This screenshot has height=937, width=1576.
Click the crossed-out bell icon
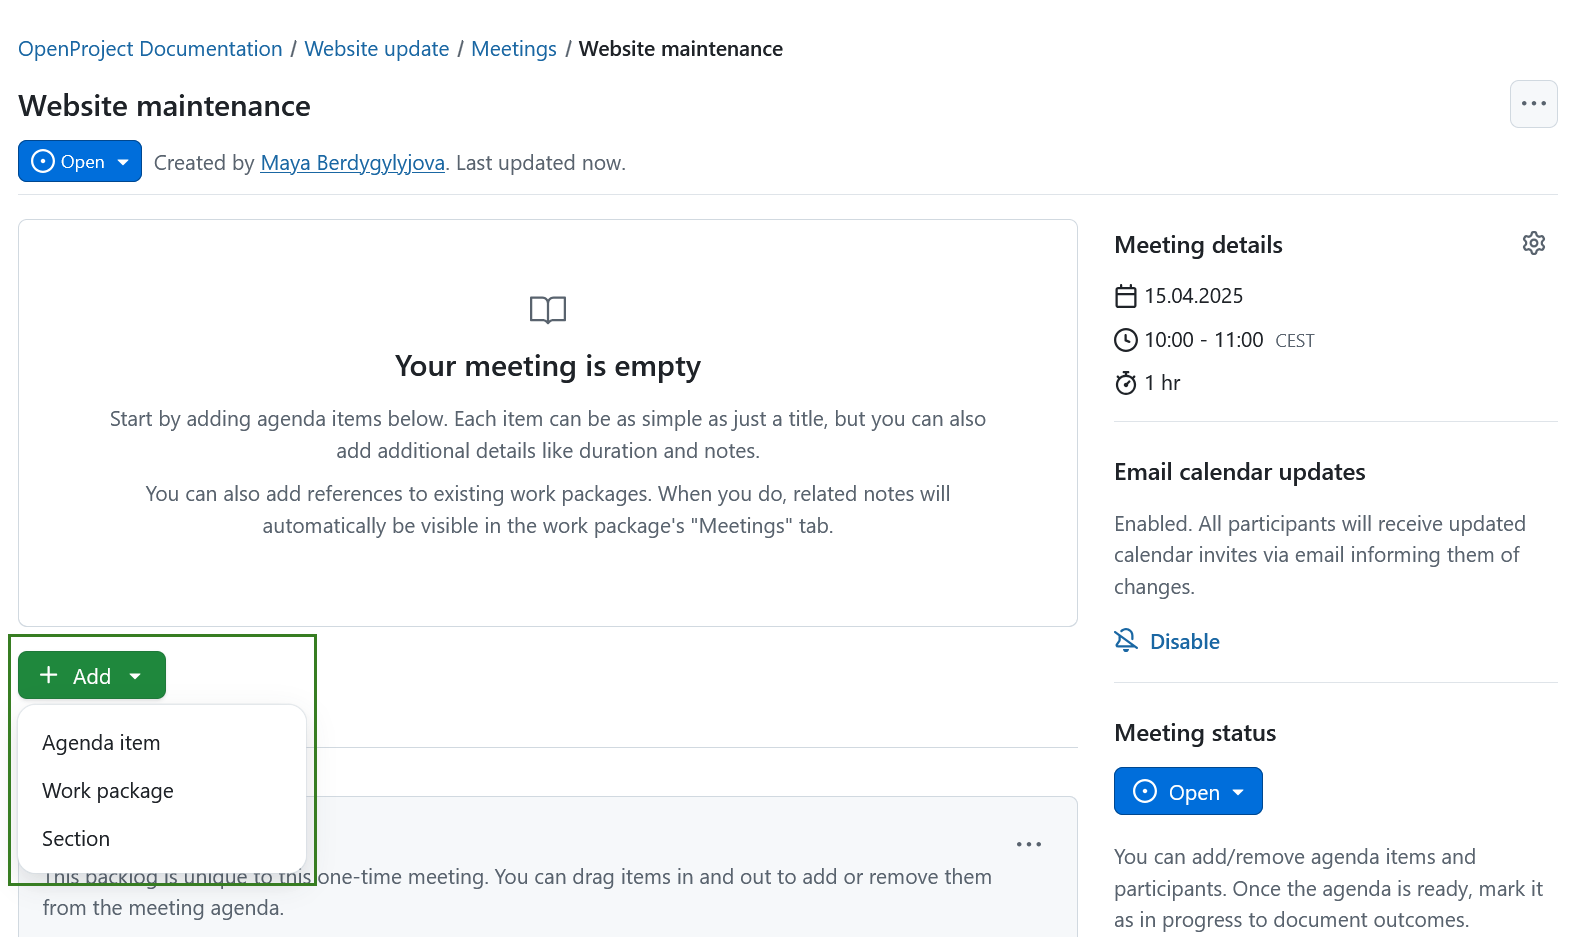1126,640
